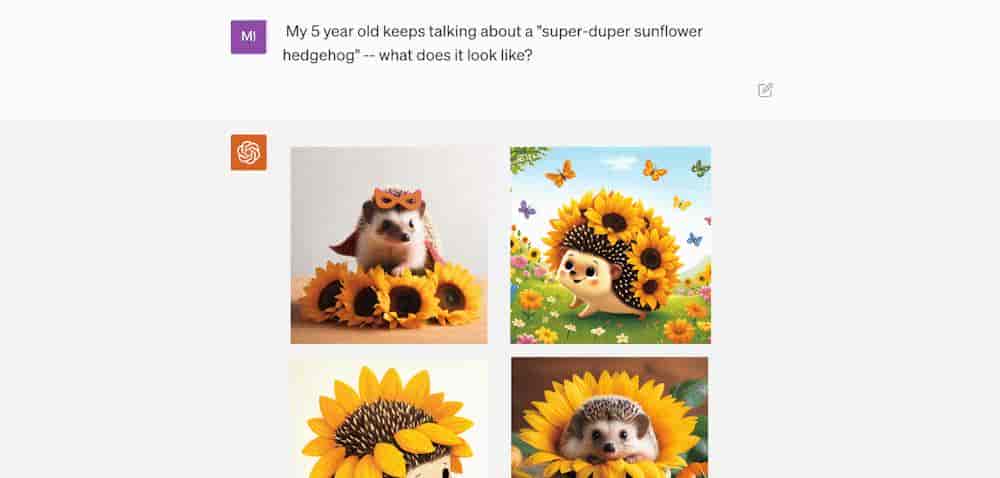Click the orange ChatGPT logo avatar

coord(249,152)
